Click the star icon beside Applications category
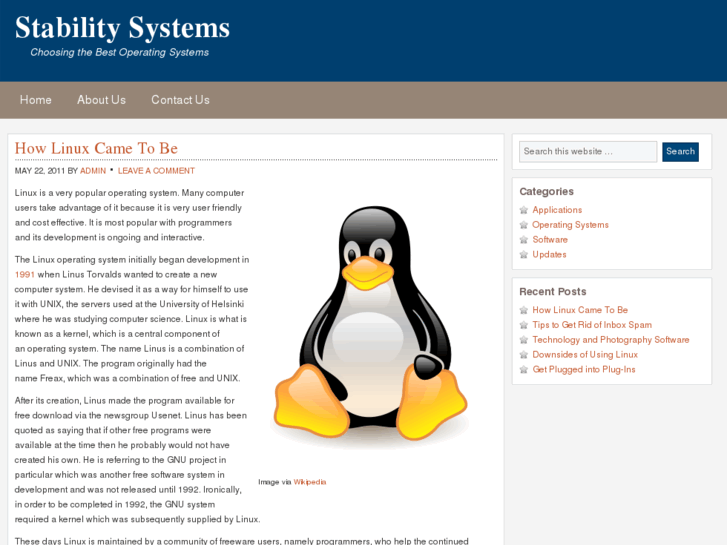727x545 pixels. click(523, 210)
